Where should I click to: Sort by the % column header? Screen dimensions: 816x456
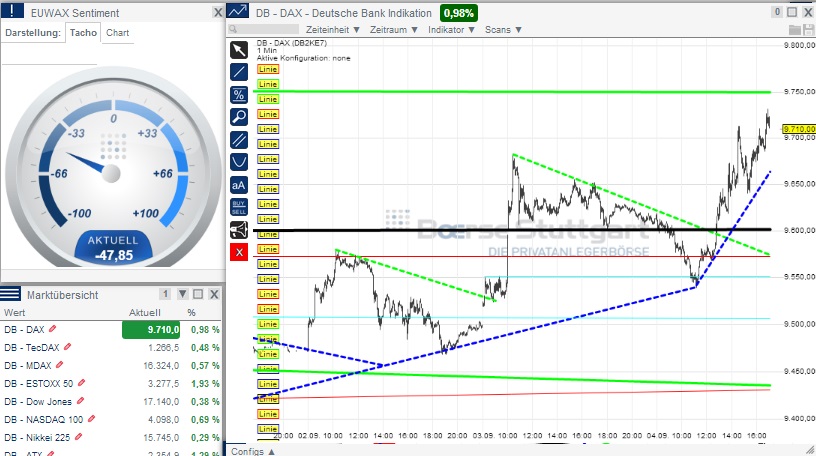(x=192, y=312)
